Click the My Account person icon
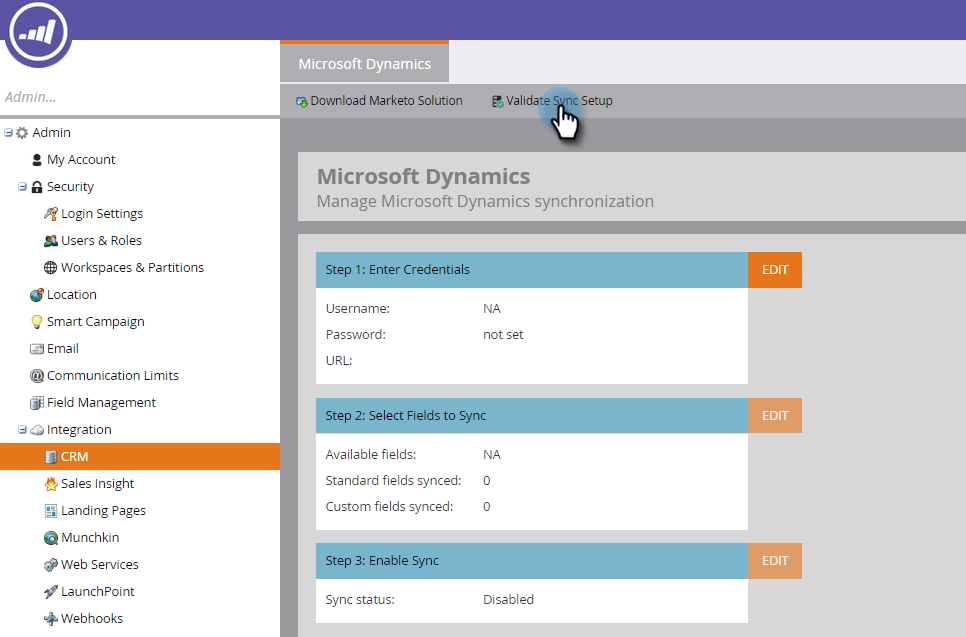Screen dimensions: 966x637 tap(36, 160)
